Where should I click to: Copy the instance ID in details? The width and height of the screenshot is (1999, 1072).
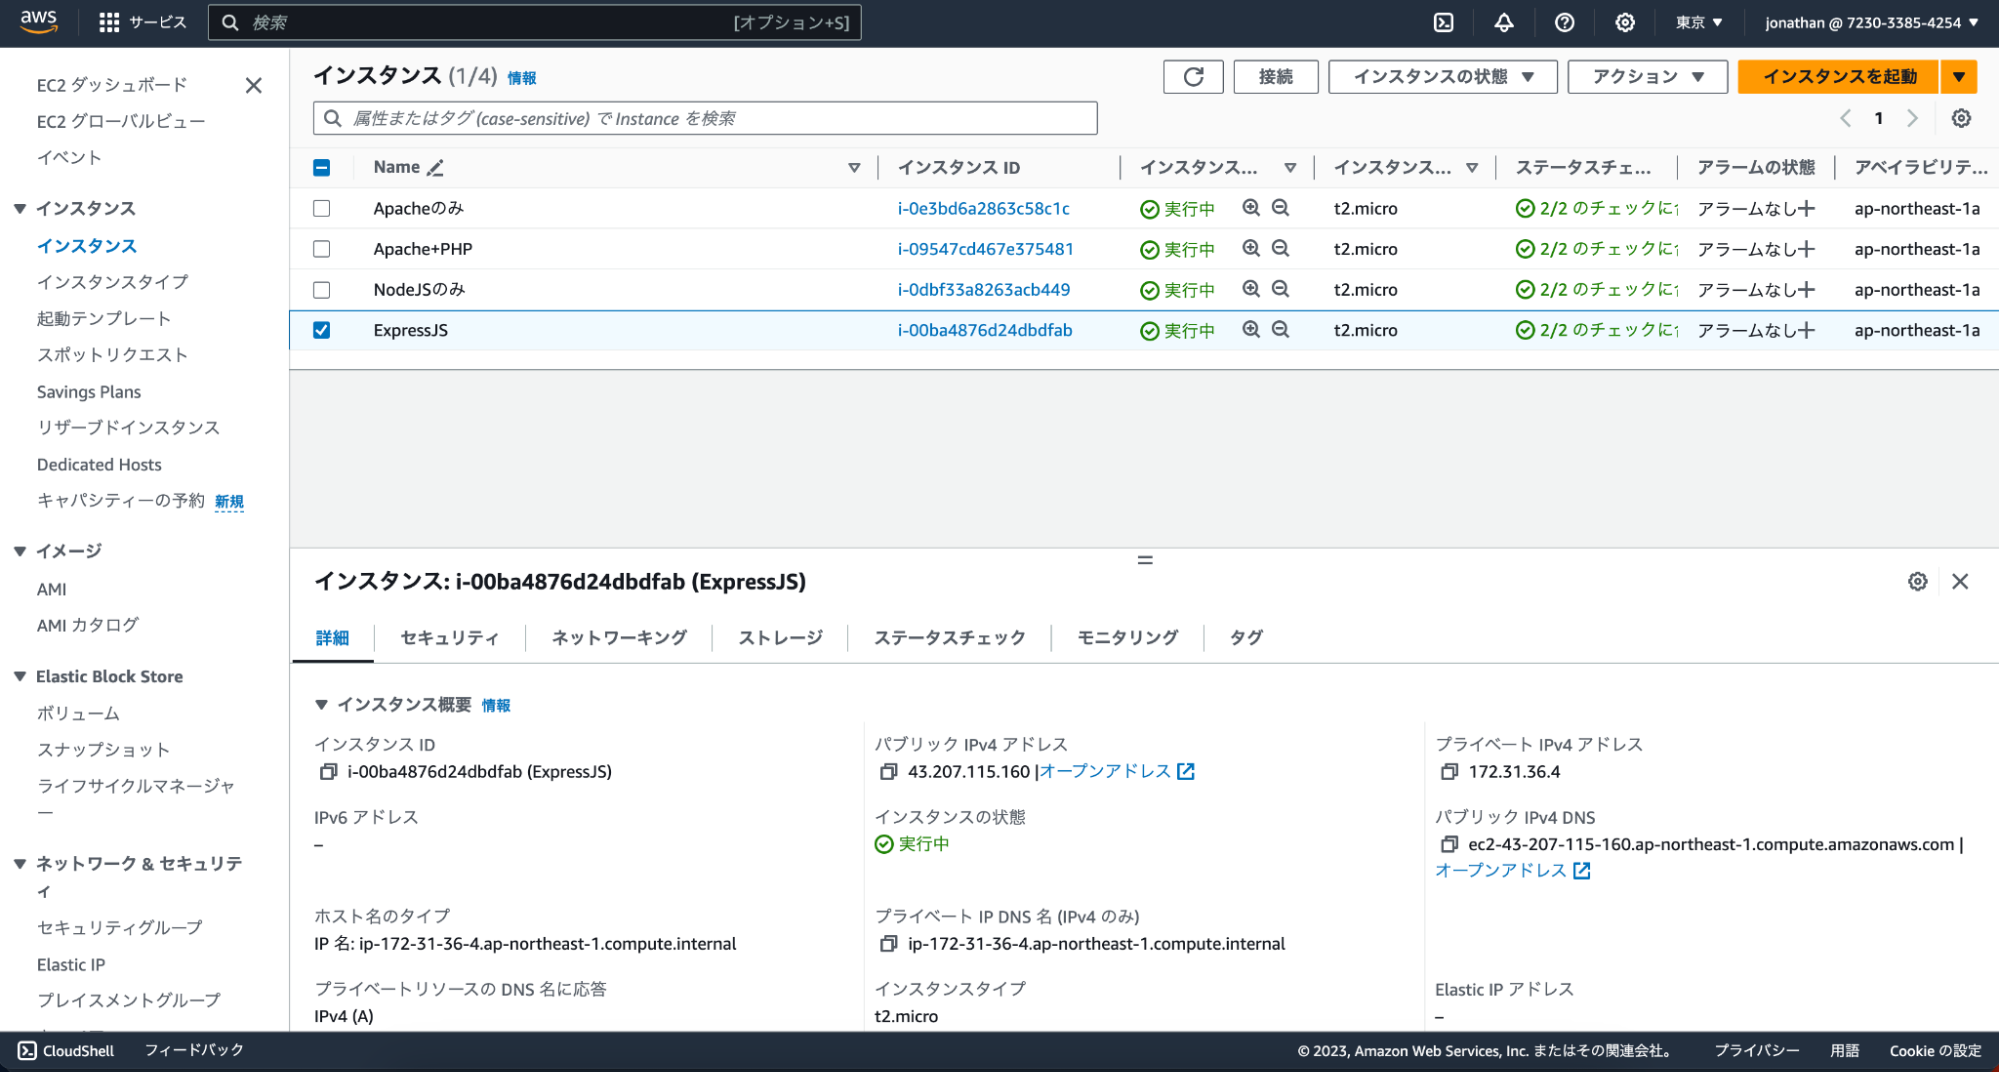point(328,772)
